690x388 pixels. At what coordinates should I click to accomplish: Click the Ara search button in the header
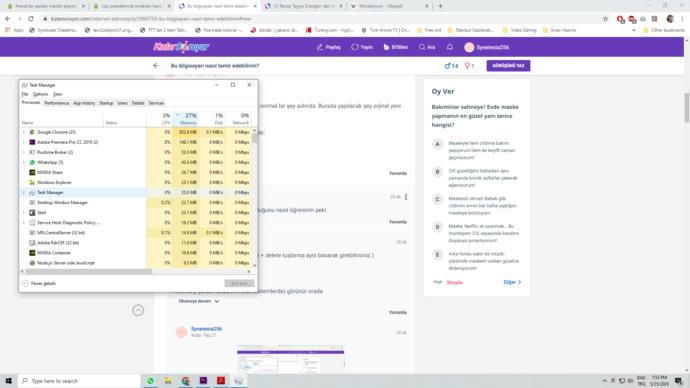tap(427, 47)
